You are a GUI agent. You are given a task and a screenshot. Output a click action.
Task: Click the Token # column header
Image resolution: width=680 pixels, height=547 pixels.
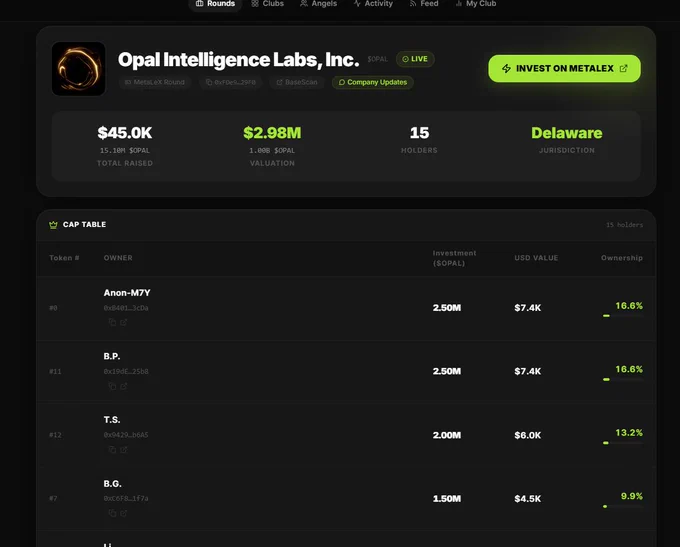[x=64, y=258]
